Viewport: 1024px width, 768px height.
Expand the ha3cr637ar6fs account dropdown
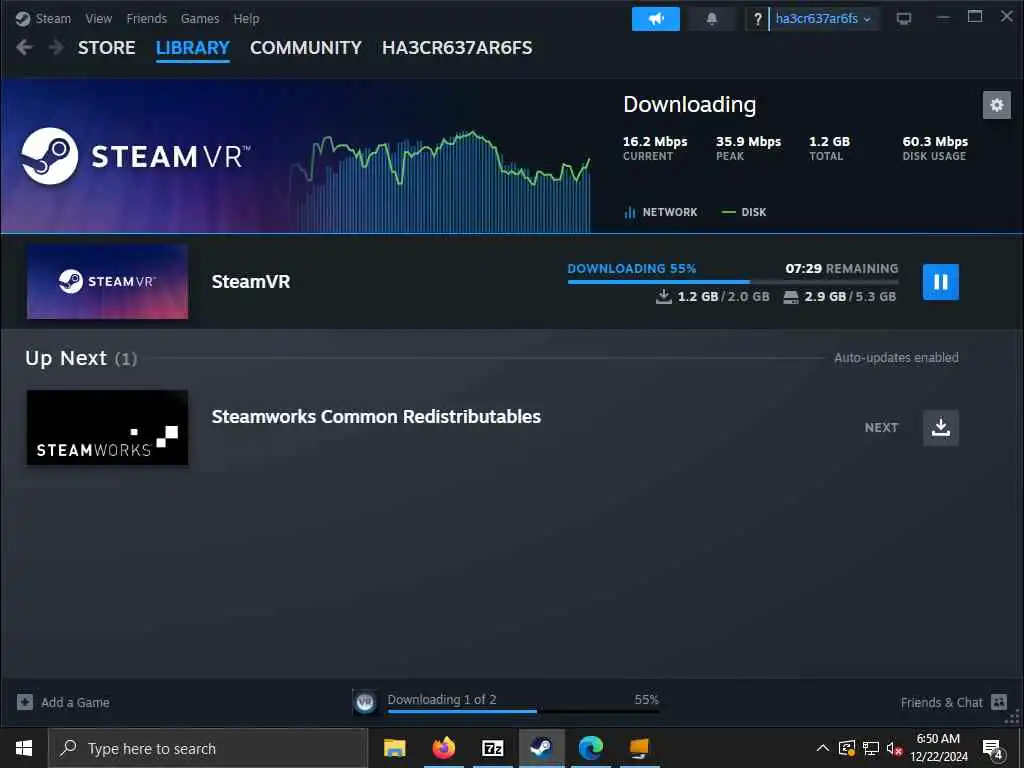tap(823, 19)
